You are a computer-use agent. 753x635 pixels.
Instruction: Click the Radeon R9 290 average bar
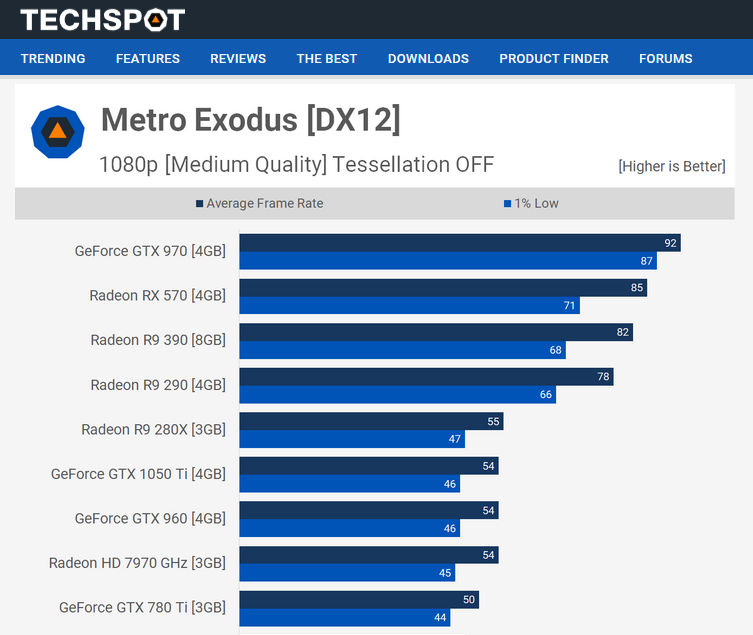pos(426,377)
